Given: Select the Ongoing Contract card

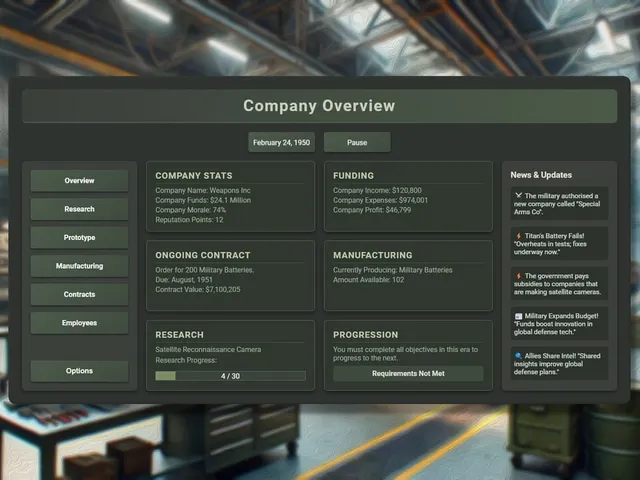Looking at the screenshot, I should tap(230, 276).
